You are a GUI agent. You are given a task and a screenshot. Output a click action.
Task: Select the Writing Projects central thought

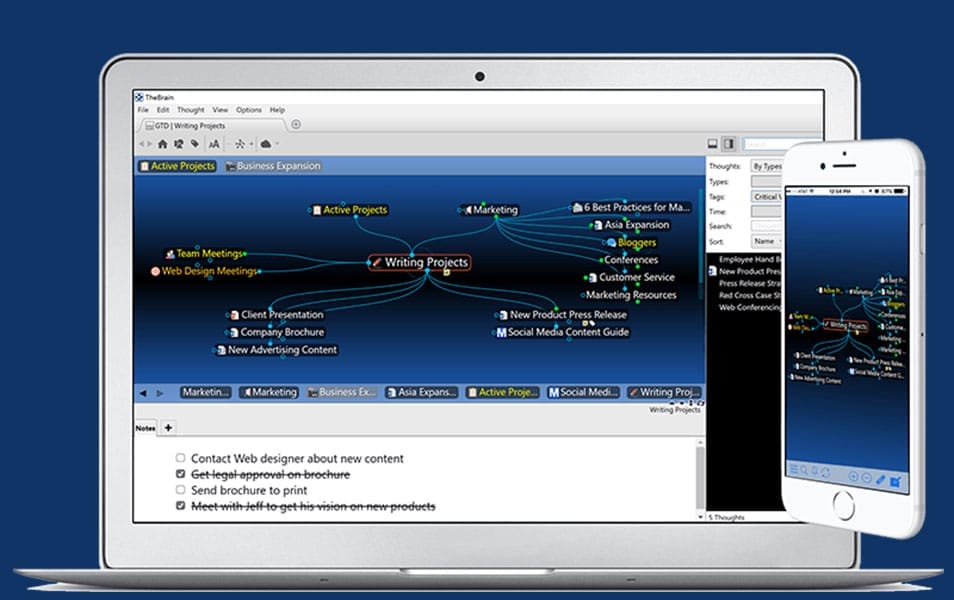421,262
